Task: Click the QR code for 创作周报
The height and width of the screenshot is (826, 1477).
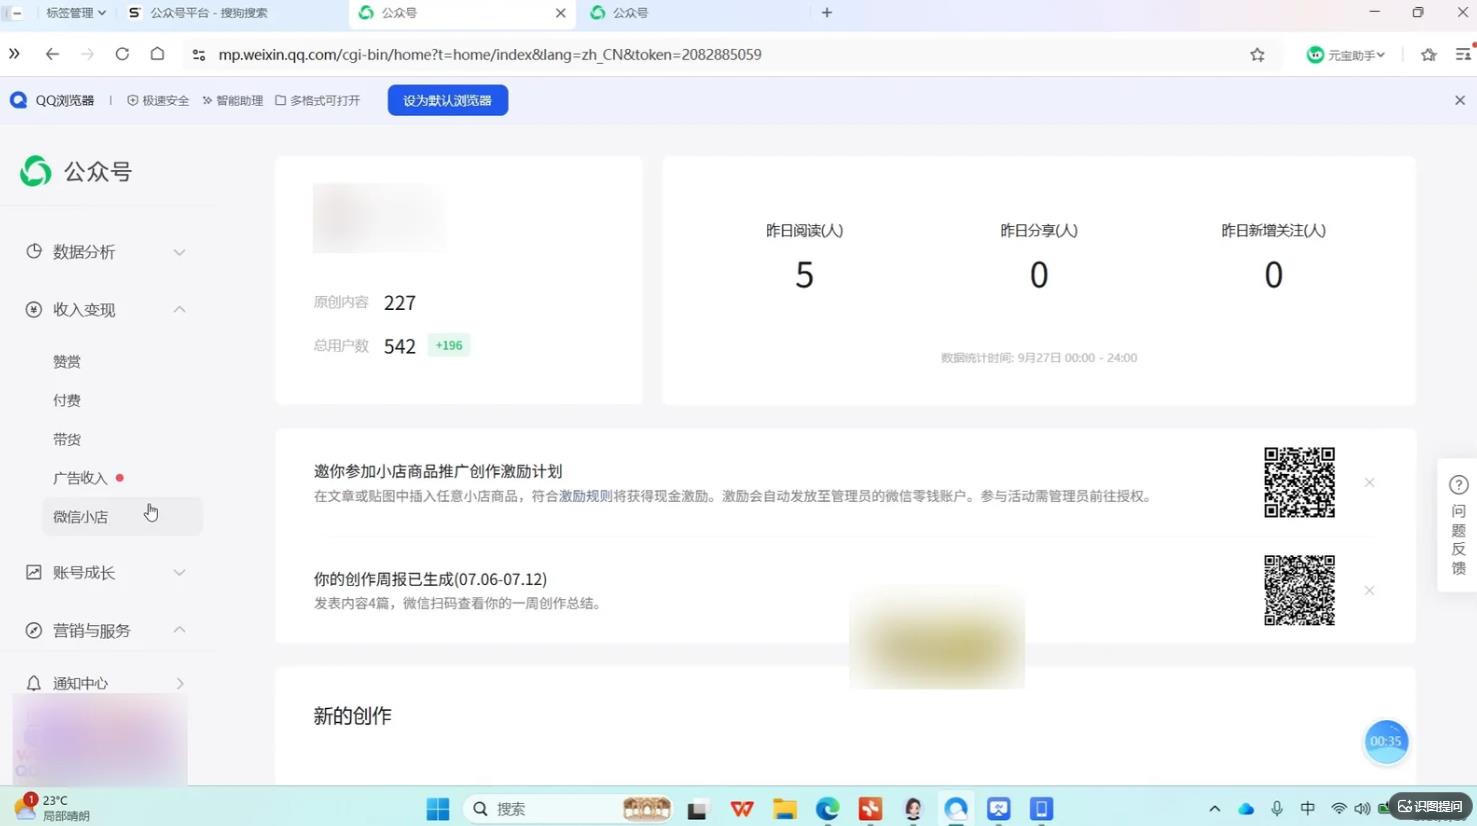Action: pyautogui.click(x=1299, y=590)
